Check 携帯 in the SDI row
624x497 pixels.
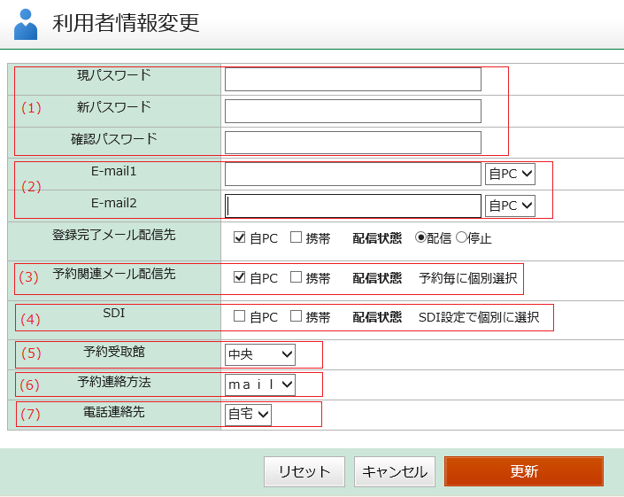point(296,316)
